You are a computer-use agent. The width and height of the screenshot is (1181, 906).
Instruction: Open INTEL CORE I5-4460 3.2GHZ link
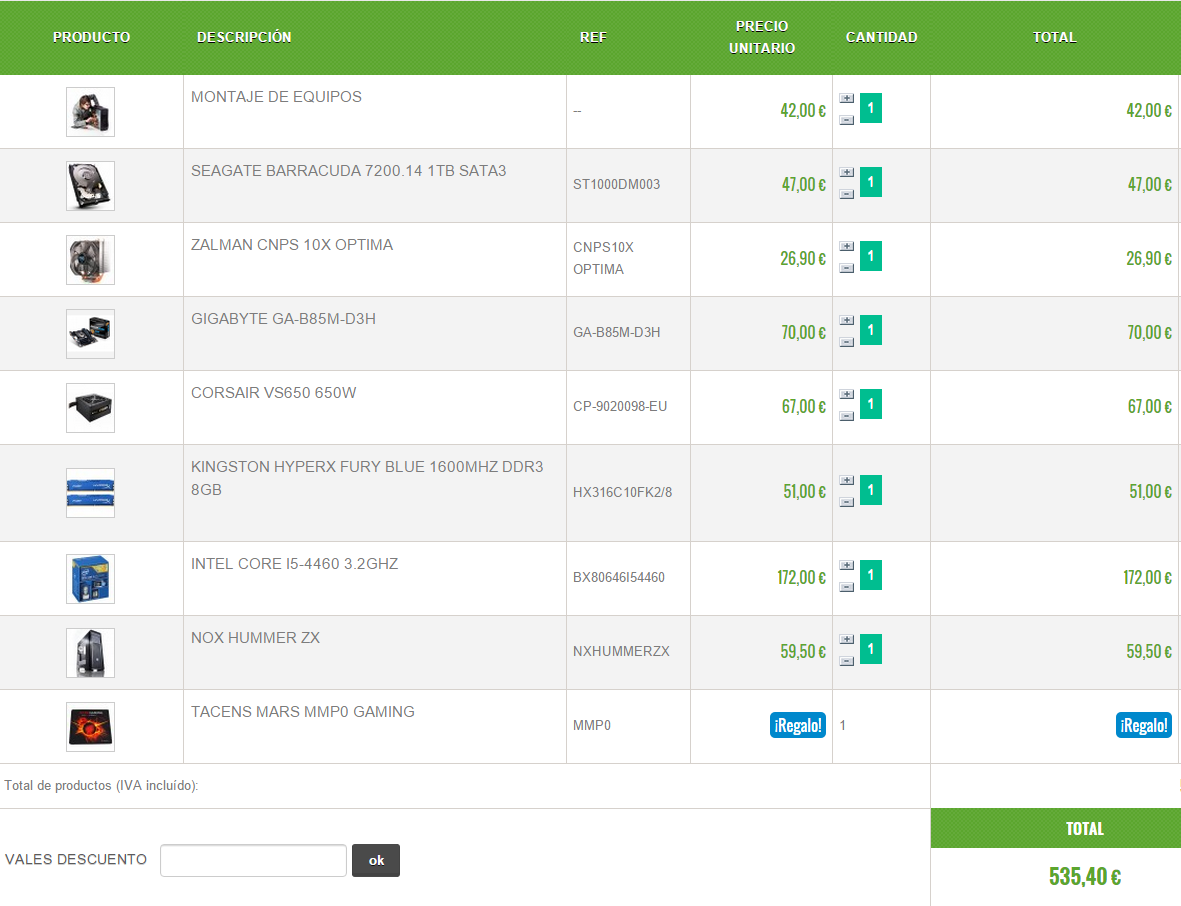pos(294,563)
